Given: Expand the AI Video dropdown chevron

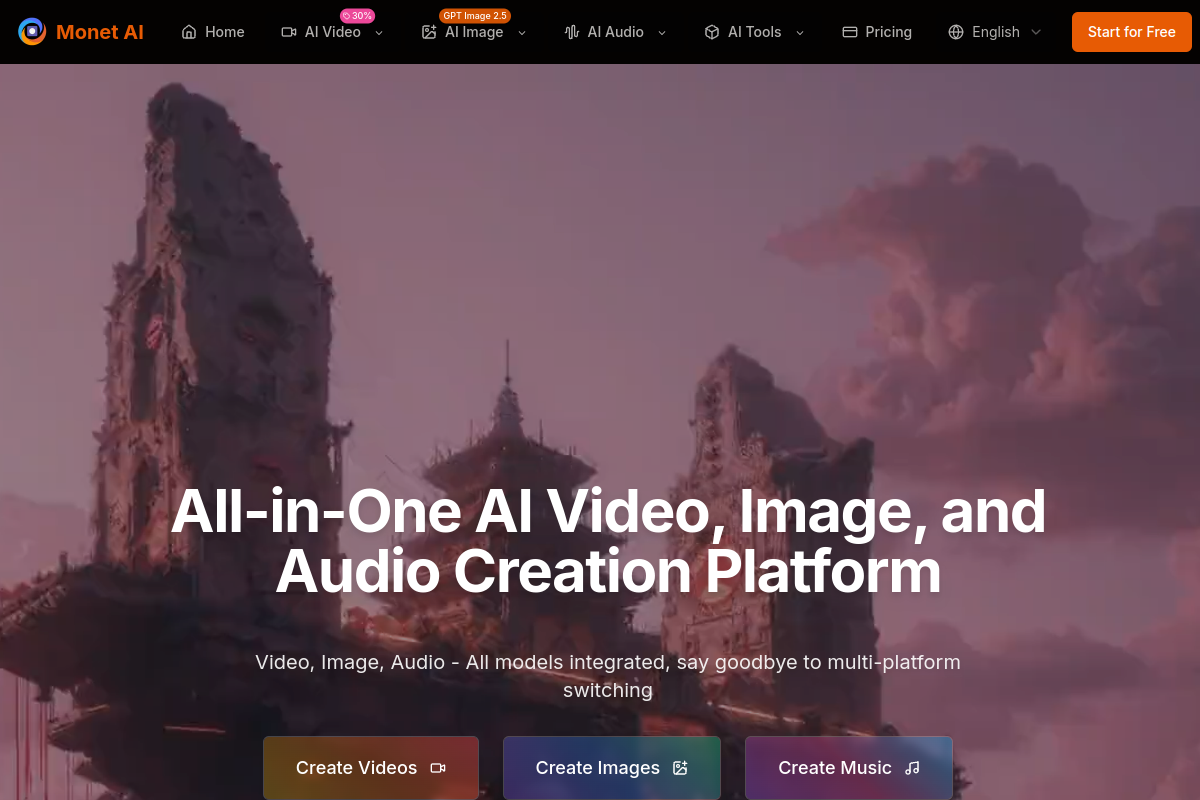Looking at the screenshot, I should [379, 32].
